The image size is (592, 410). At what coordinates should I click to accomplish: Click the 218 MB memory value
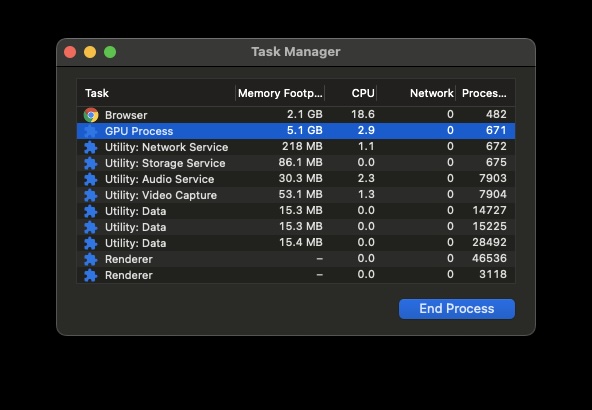click(302, 146)
